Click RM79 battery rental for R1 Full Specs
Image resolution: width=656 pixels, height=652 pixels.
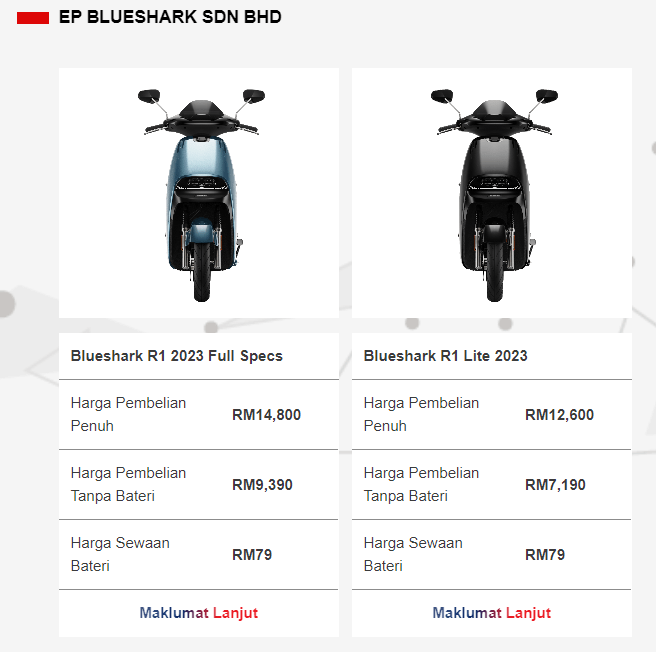[x=252, y=554]
